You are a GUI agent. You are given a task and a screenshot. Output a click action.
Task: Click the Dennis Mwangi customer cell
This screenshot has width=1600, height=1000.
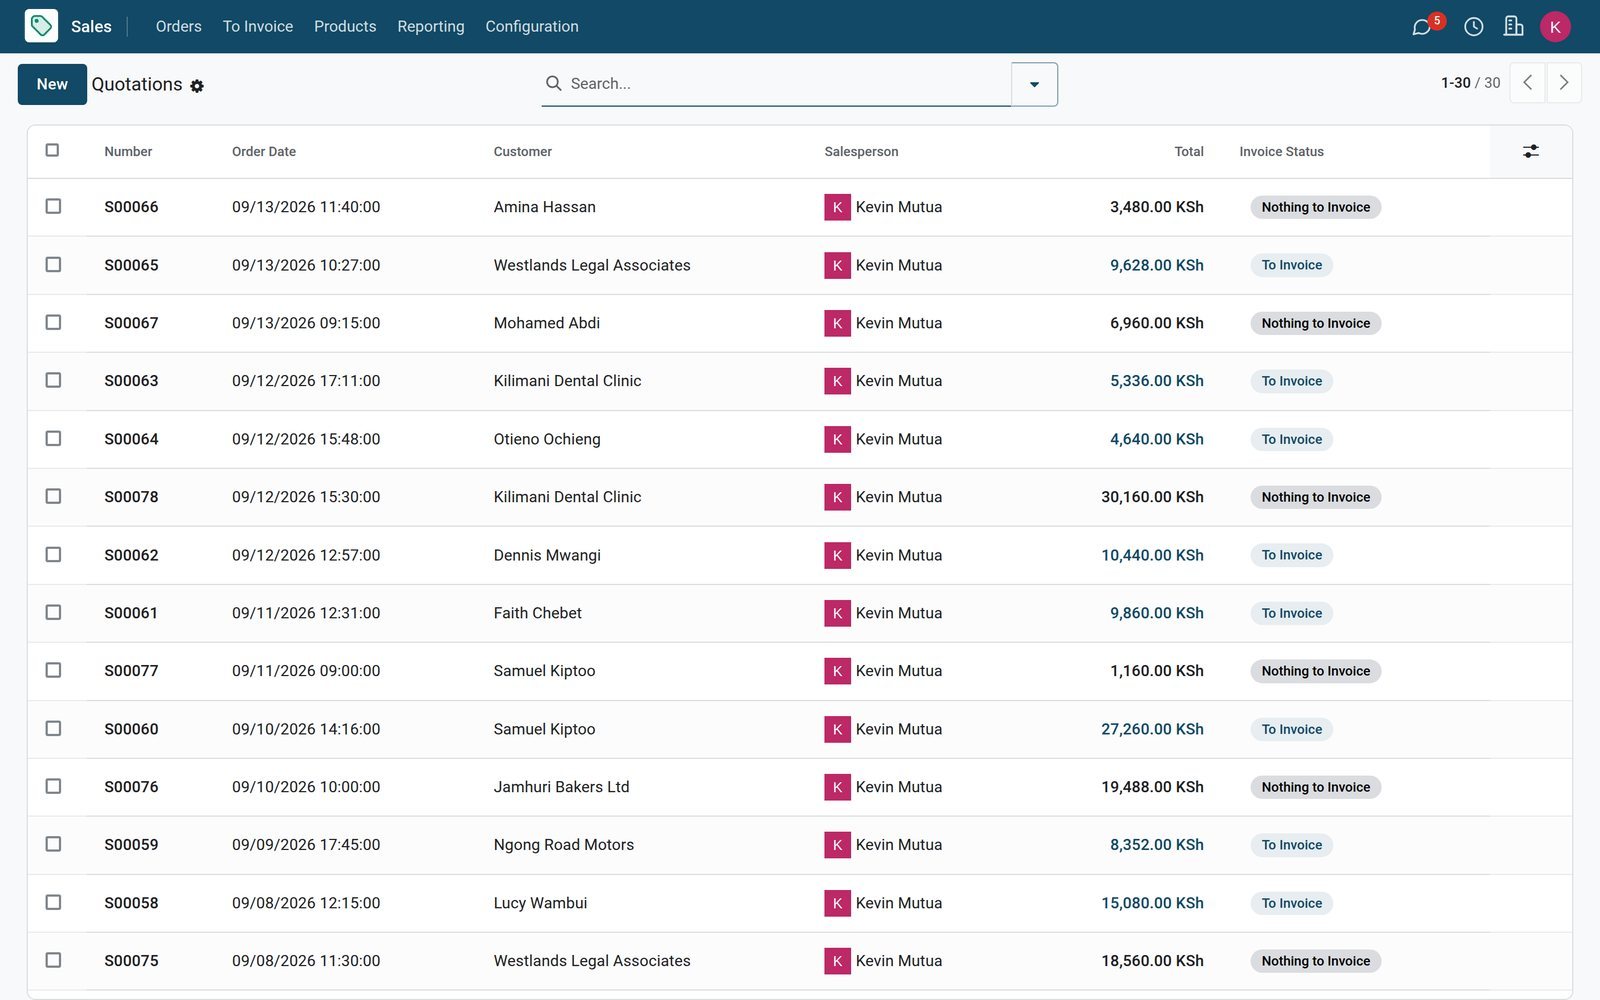[547, 555]
